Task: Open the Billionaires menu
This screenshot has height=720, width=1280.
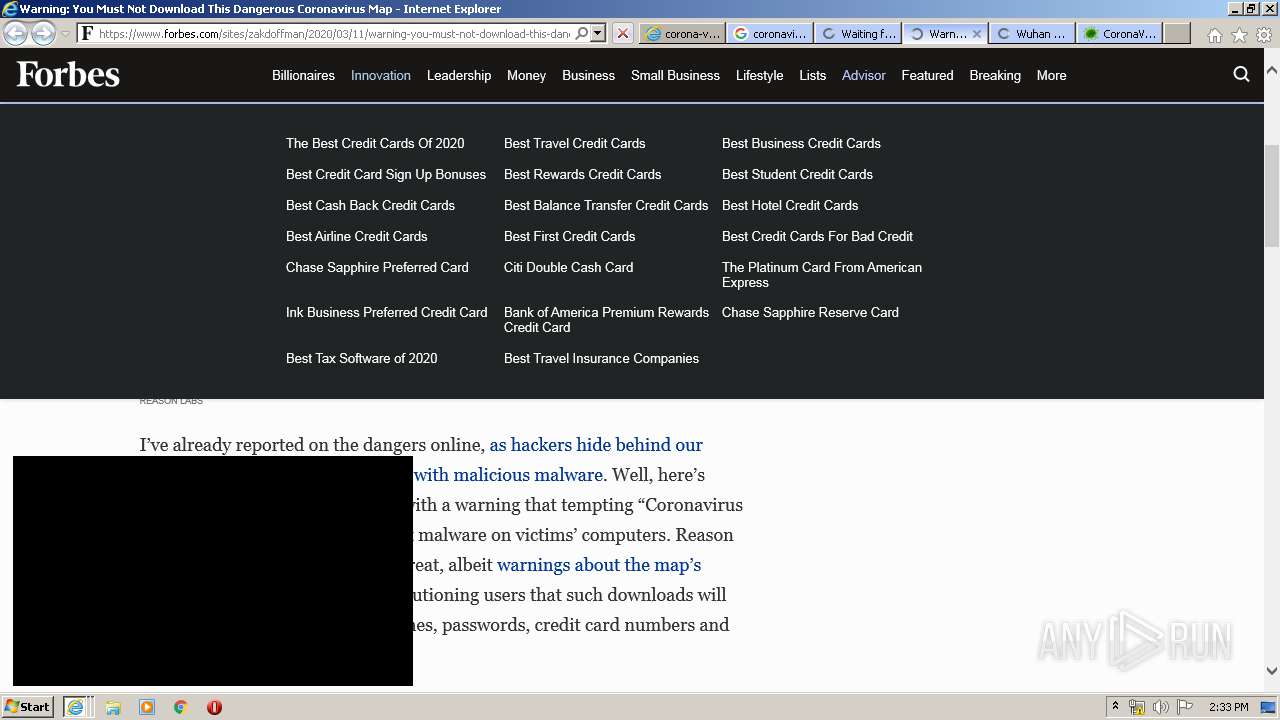Action: pyautogui.click(x=303, y=75)
